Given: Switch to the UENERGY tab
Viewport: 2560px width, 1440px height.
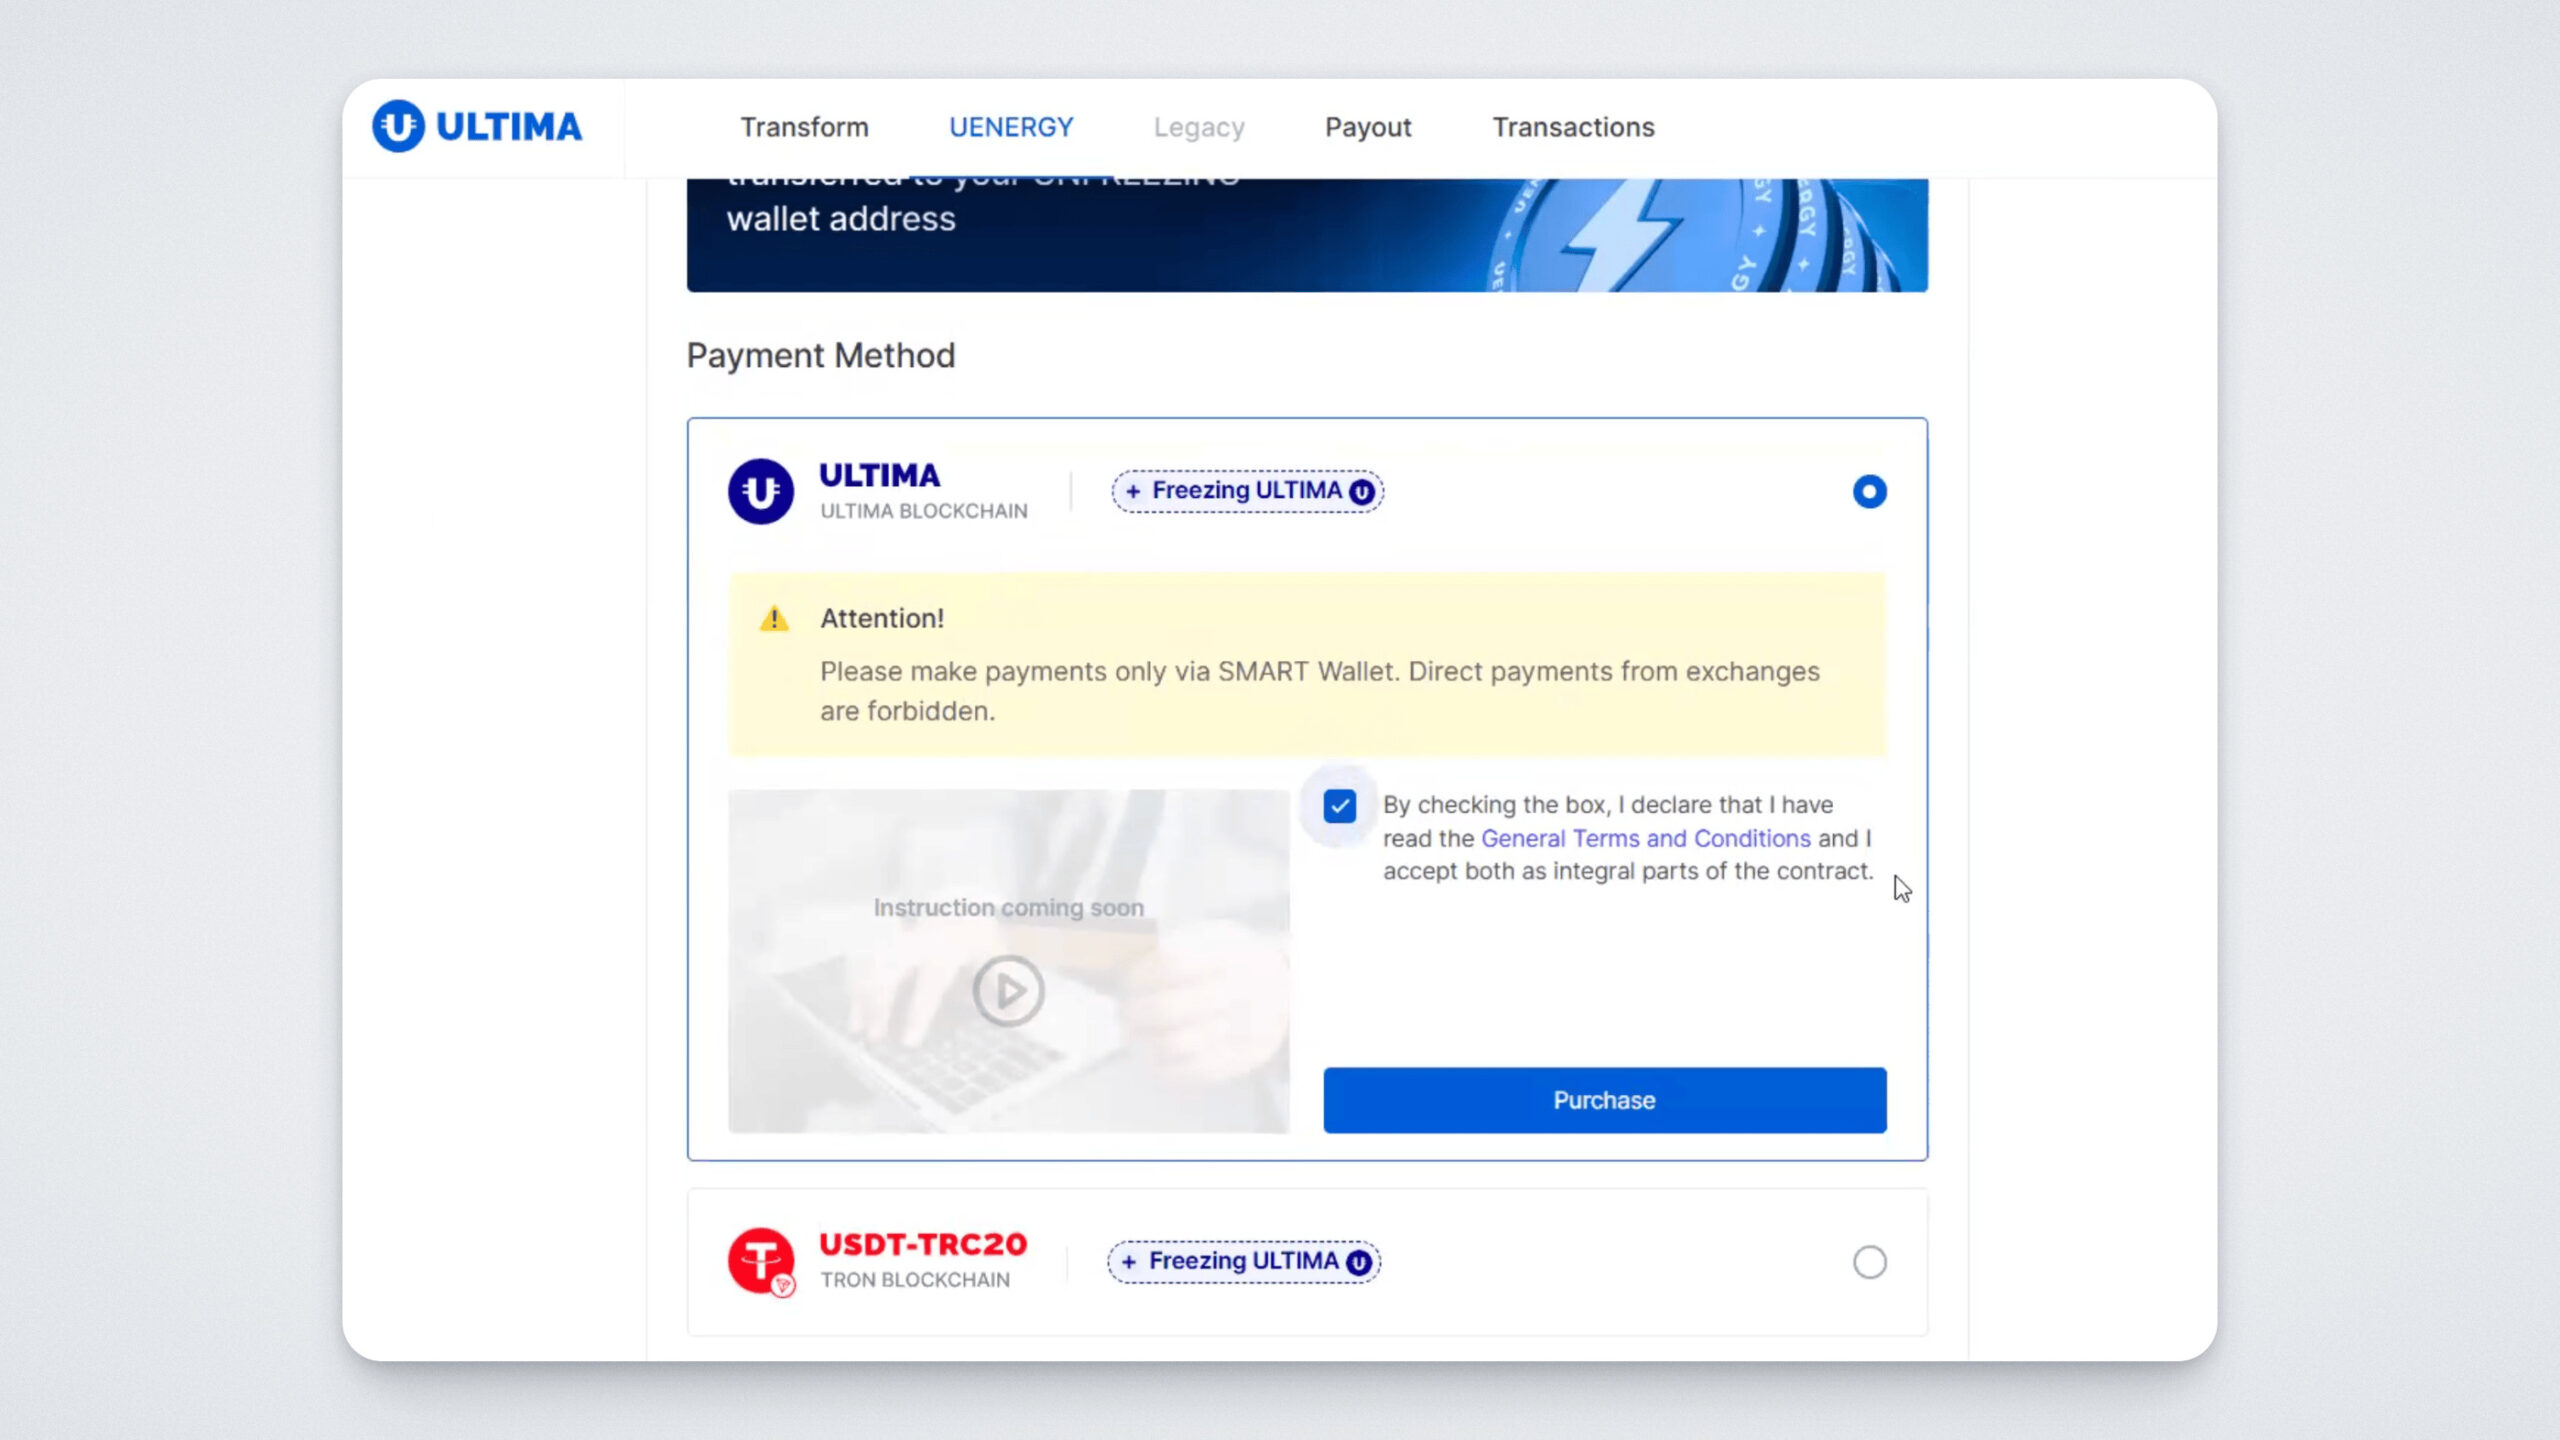Looking at the screenshot, I should 1011,127.
